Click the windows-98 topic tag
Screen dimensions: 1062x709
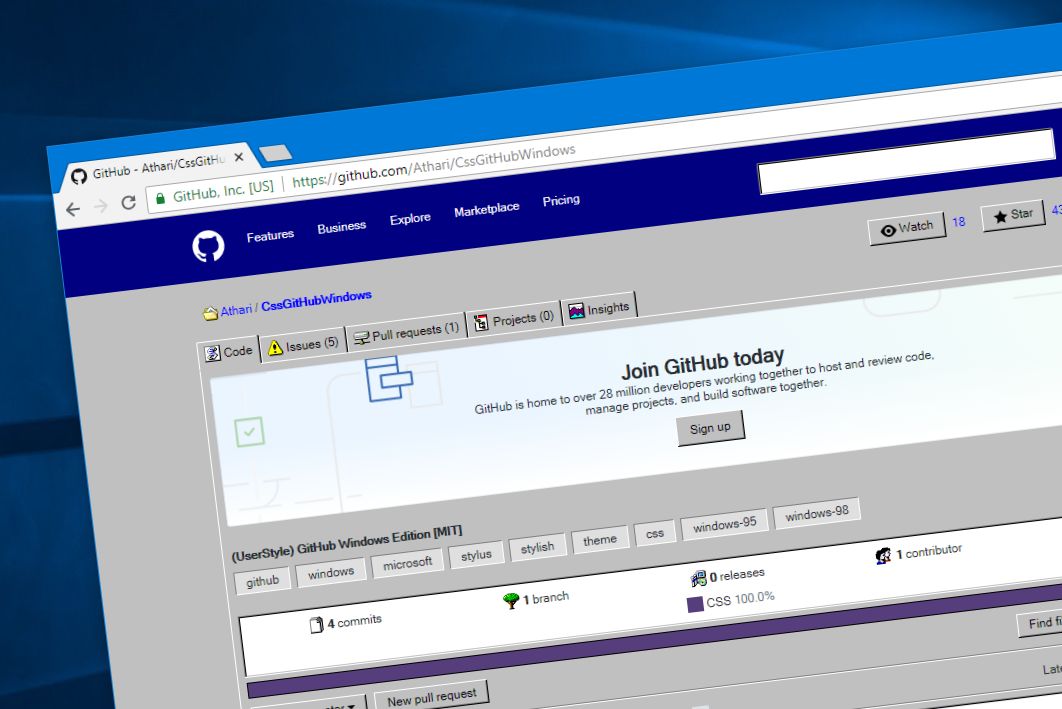[x=816, y=513]
